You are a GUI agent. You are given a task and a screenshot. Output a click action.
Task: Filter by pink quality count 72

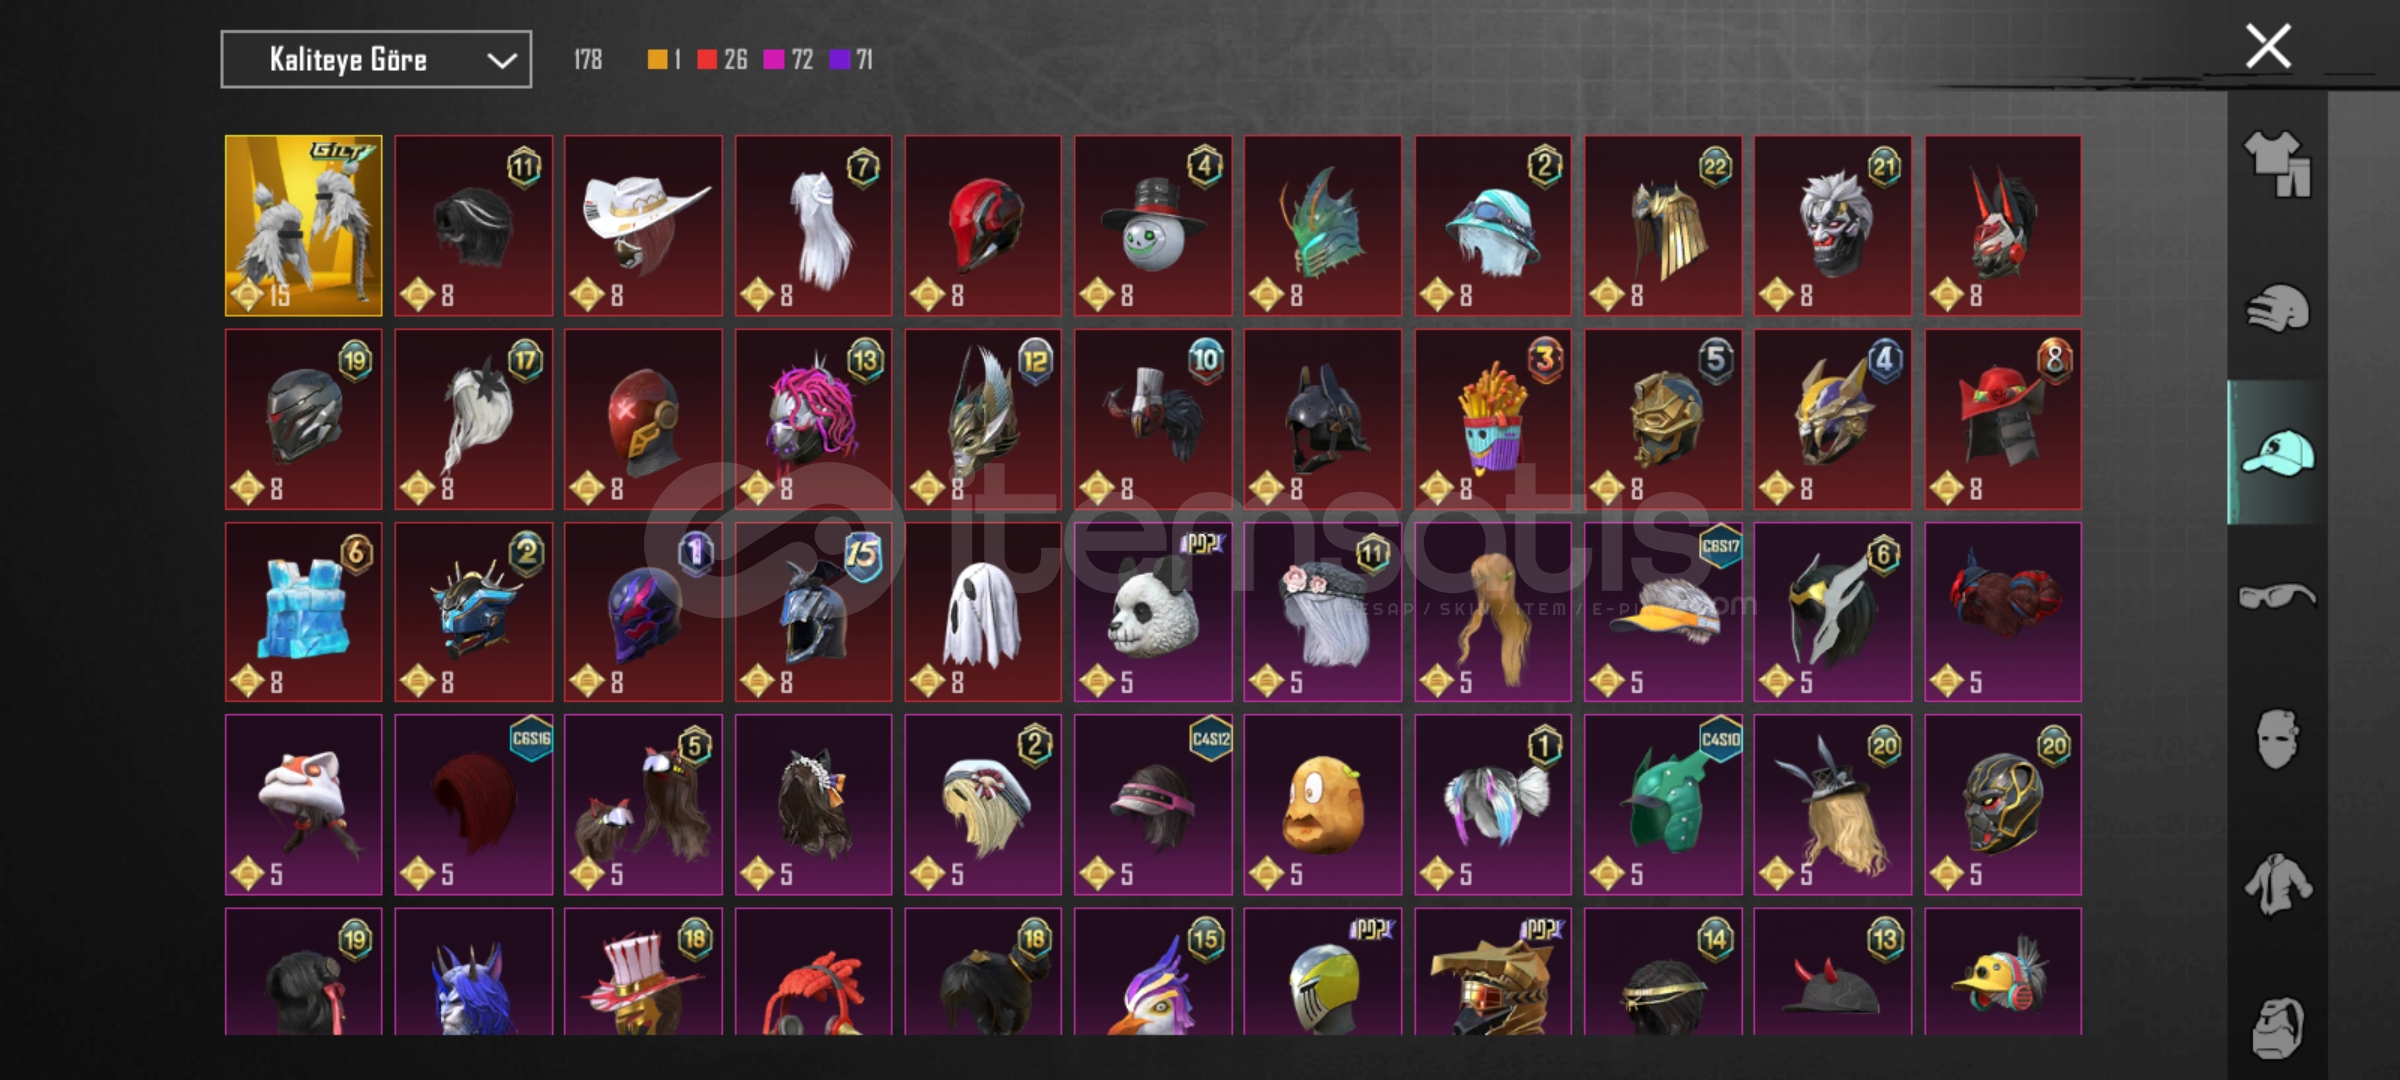pyautogui.click(x=788, y=60)
